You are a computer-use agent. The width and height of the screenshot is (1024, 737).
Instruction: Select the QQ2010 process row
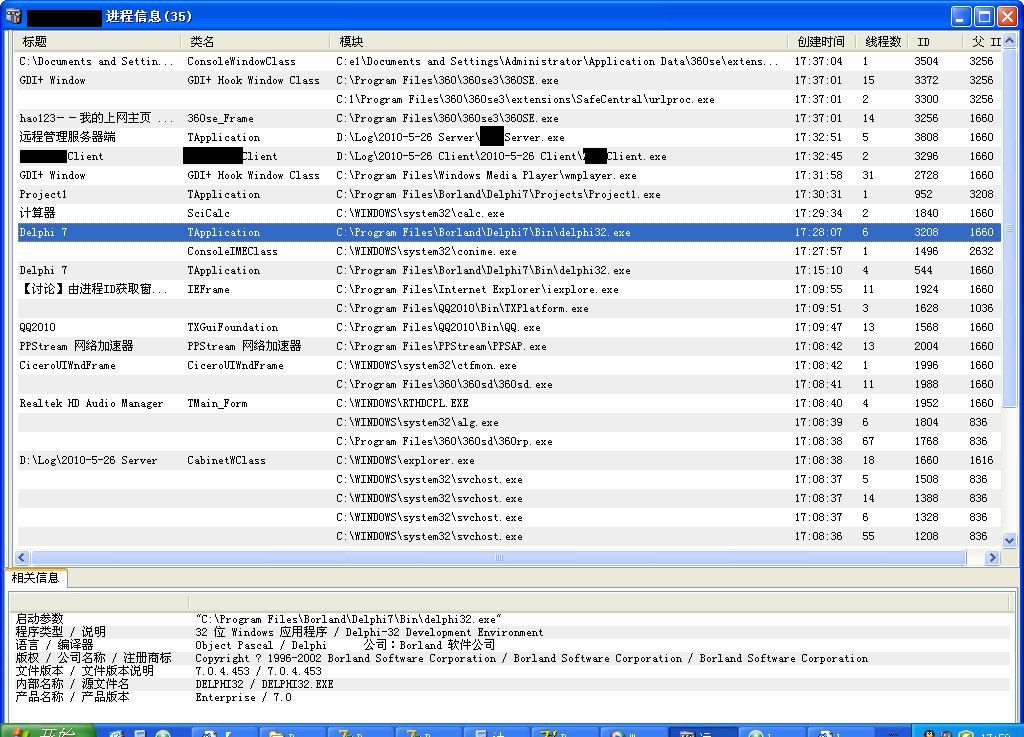(x=509, y=327)
